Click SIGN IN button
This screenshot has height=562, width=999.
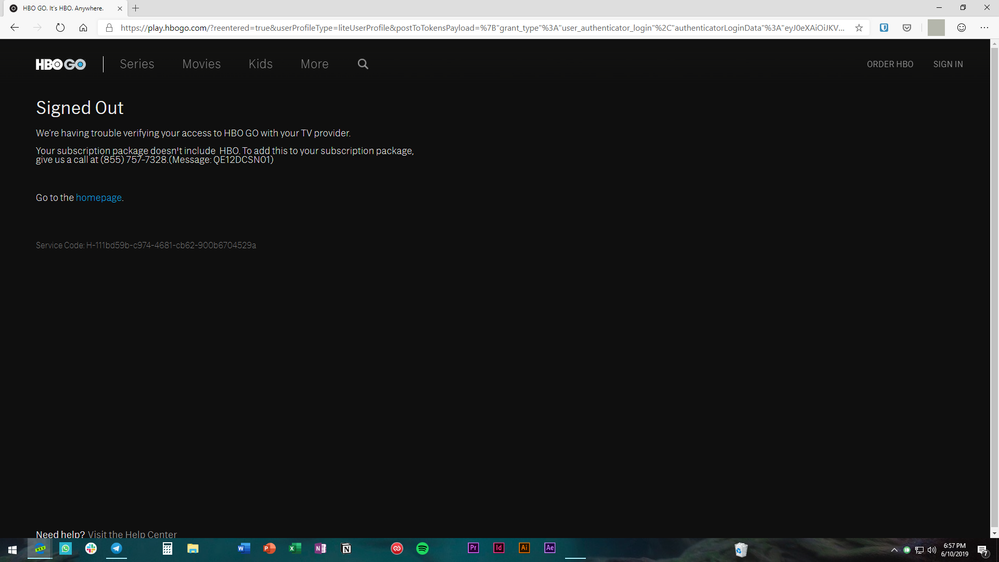click(948, 64)
